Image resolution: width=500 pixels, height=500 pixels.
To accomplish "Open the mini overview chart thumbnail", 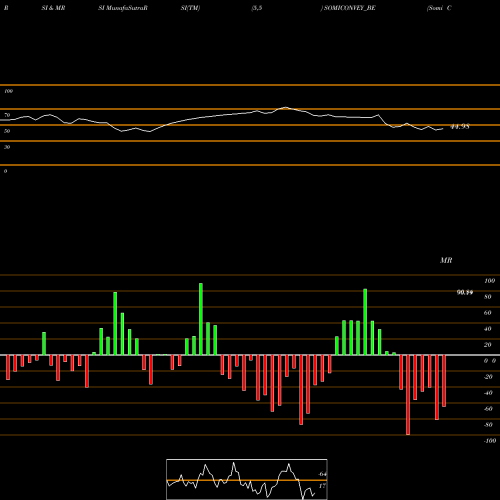I will click(x=247, y=479).
